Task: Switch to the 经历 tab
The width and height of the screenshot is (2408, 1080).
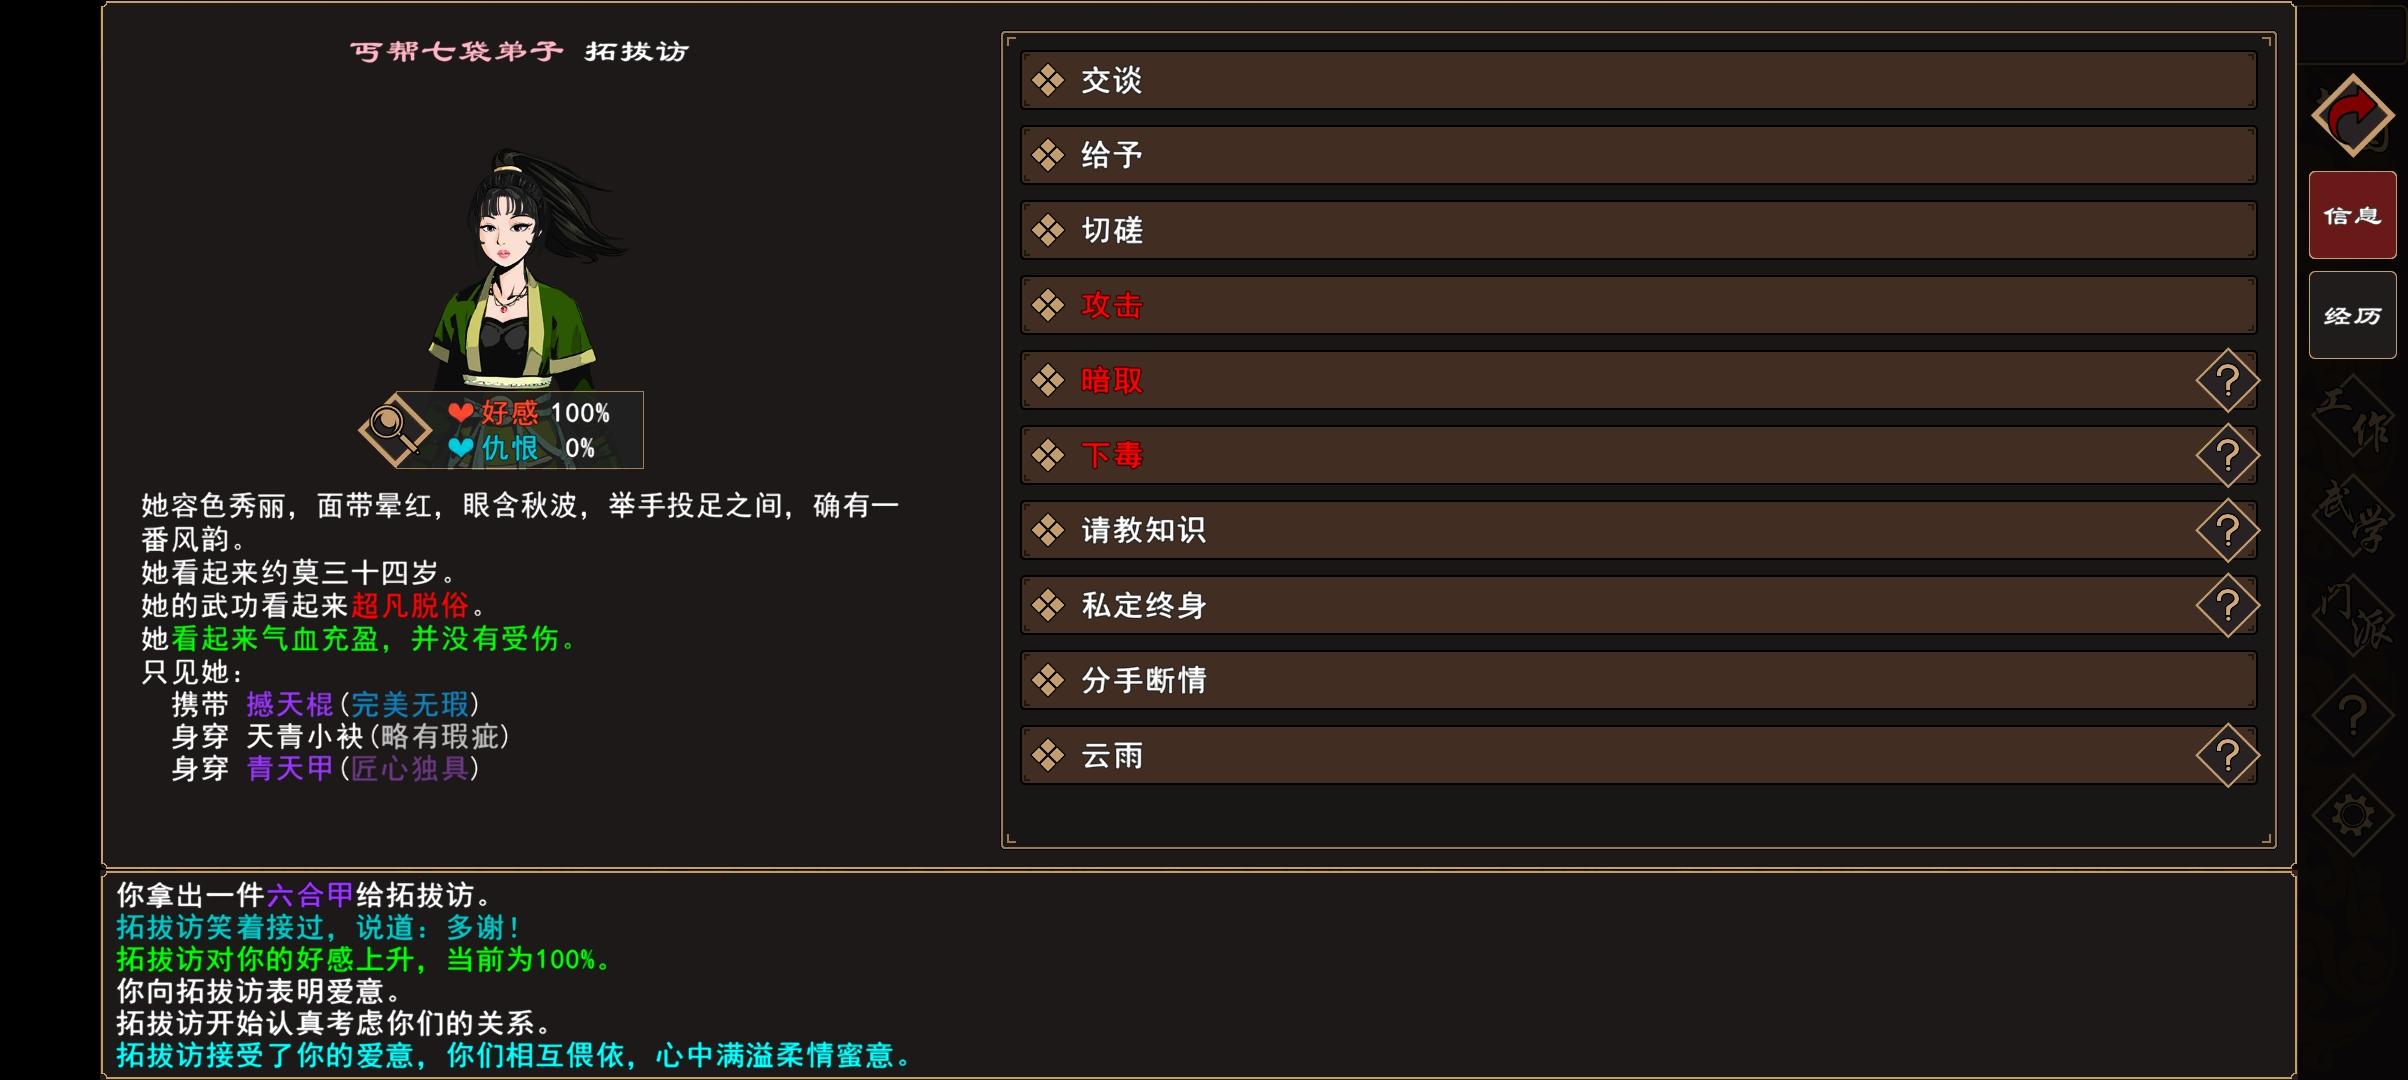Action: [2352, 315]
